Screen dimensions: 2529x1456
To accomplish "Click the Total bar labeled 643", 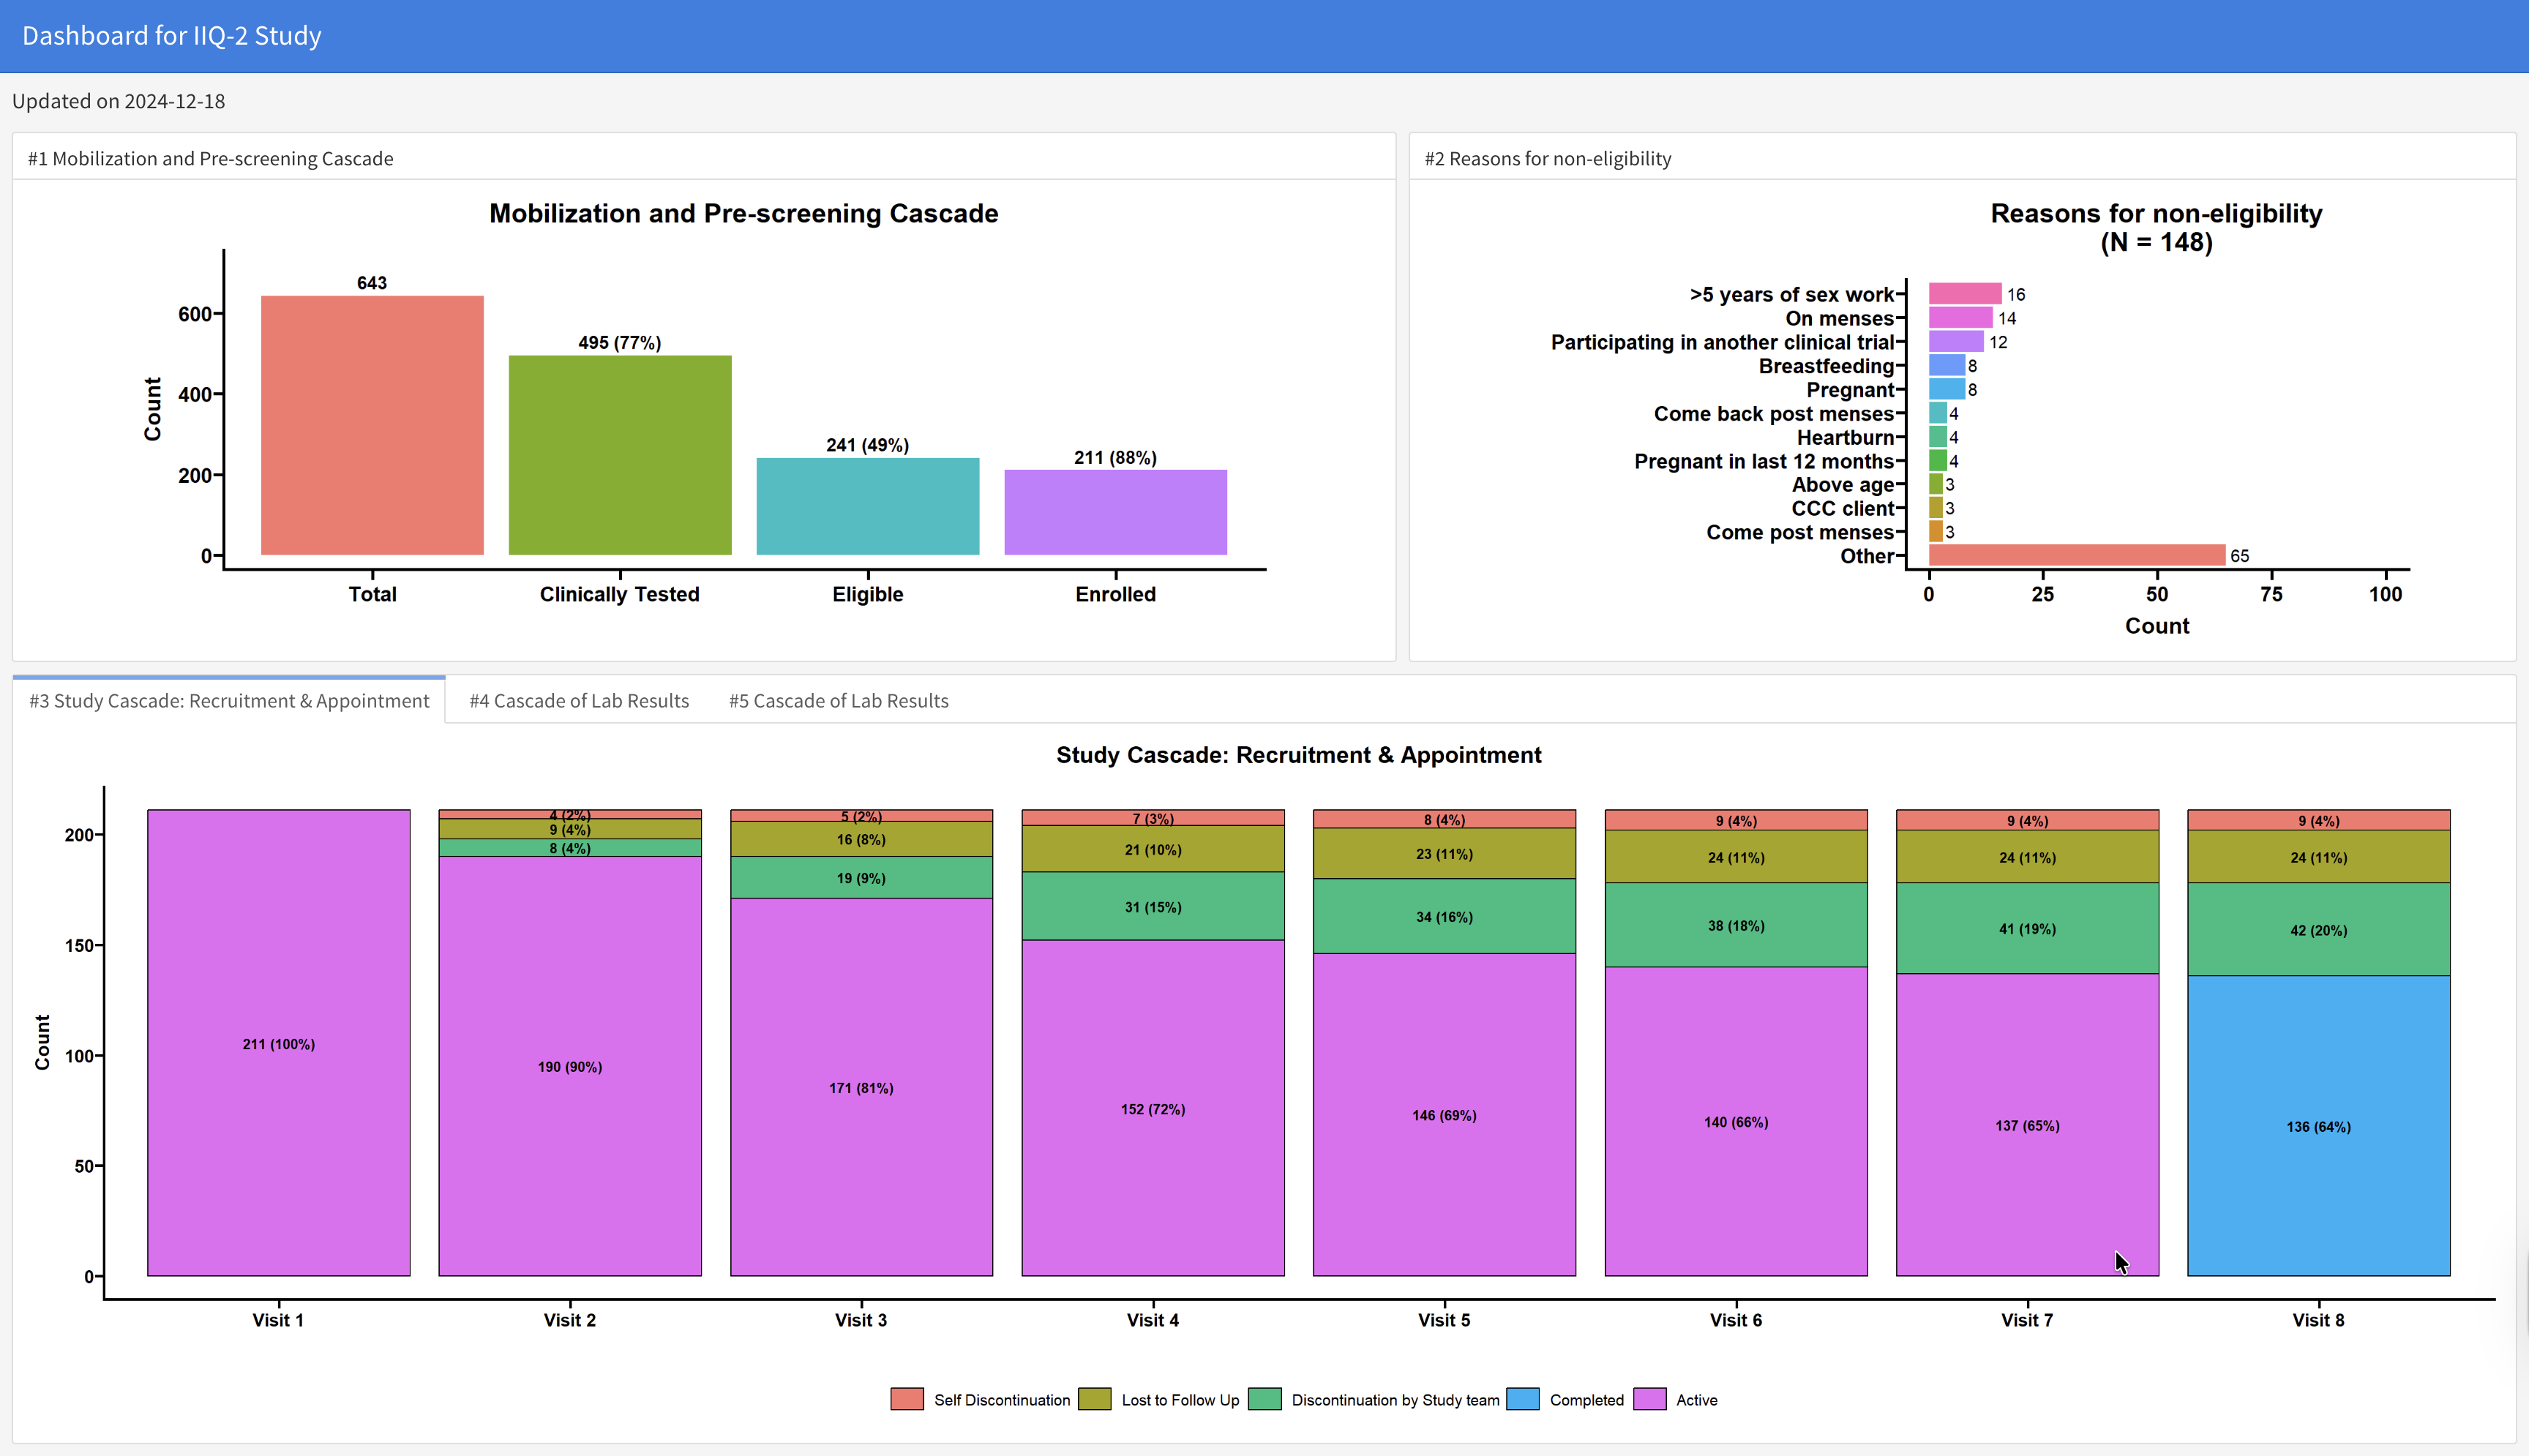I will 372,425.
